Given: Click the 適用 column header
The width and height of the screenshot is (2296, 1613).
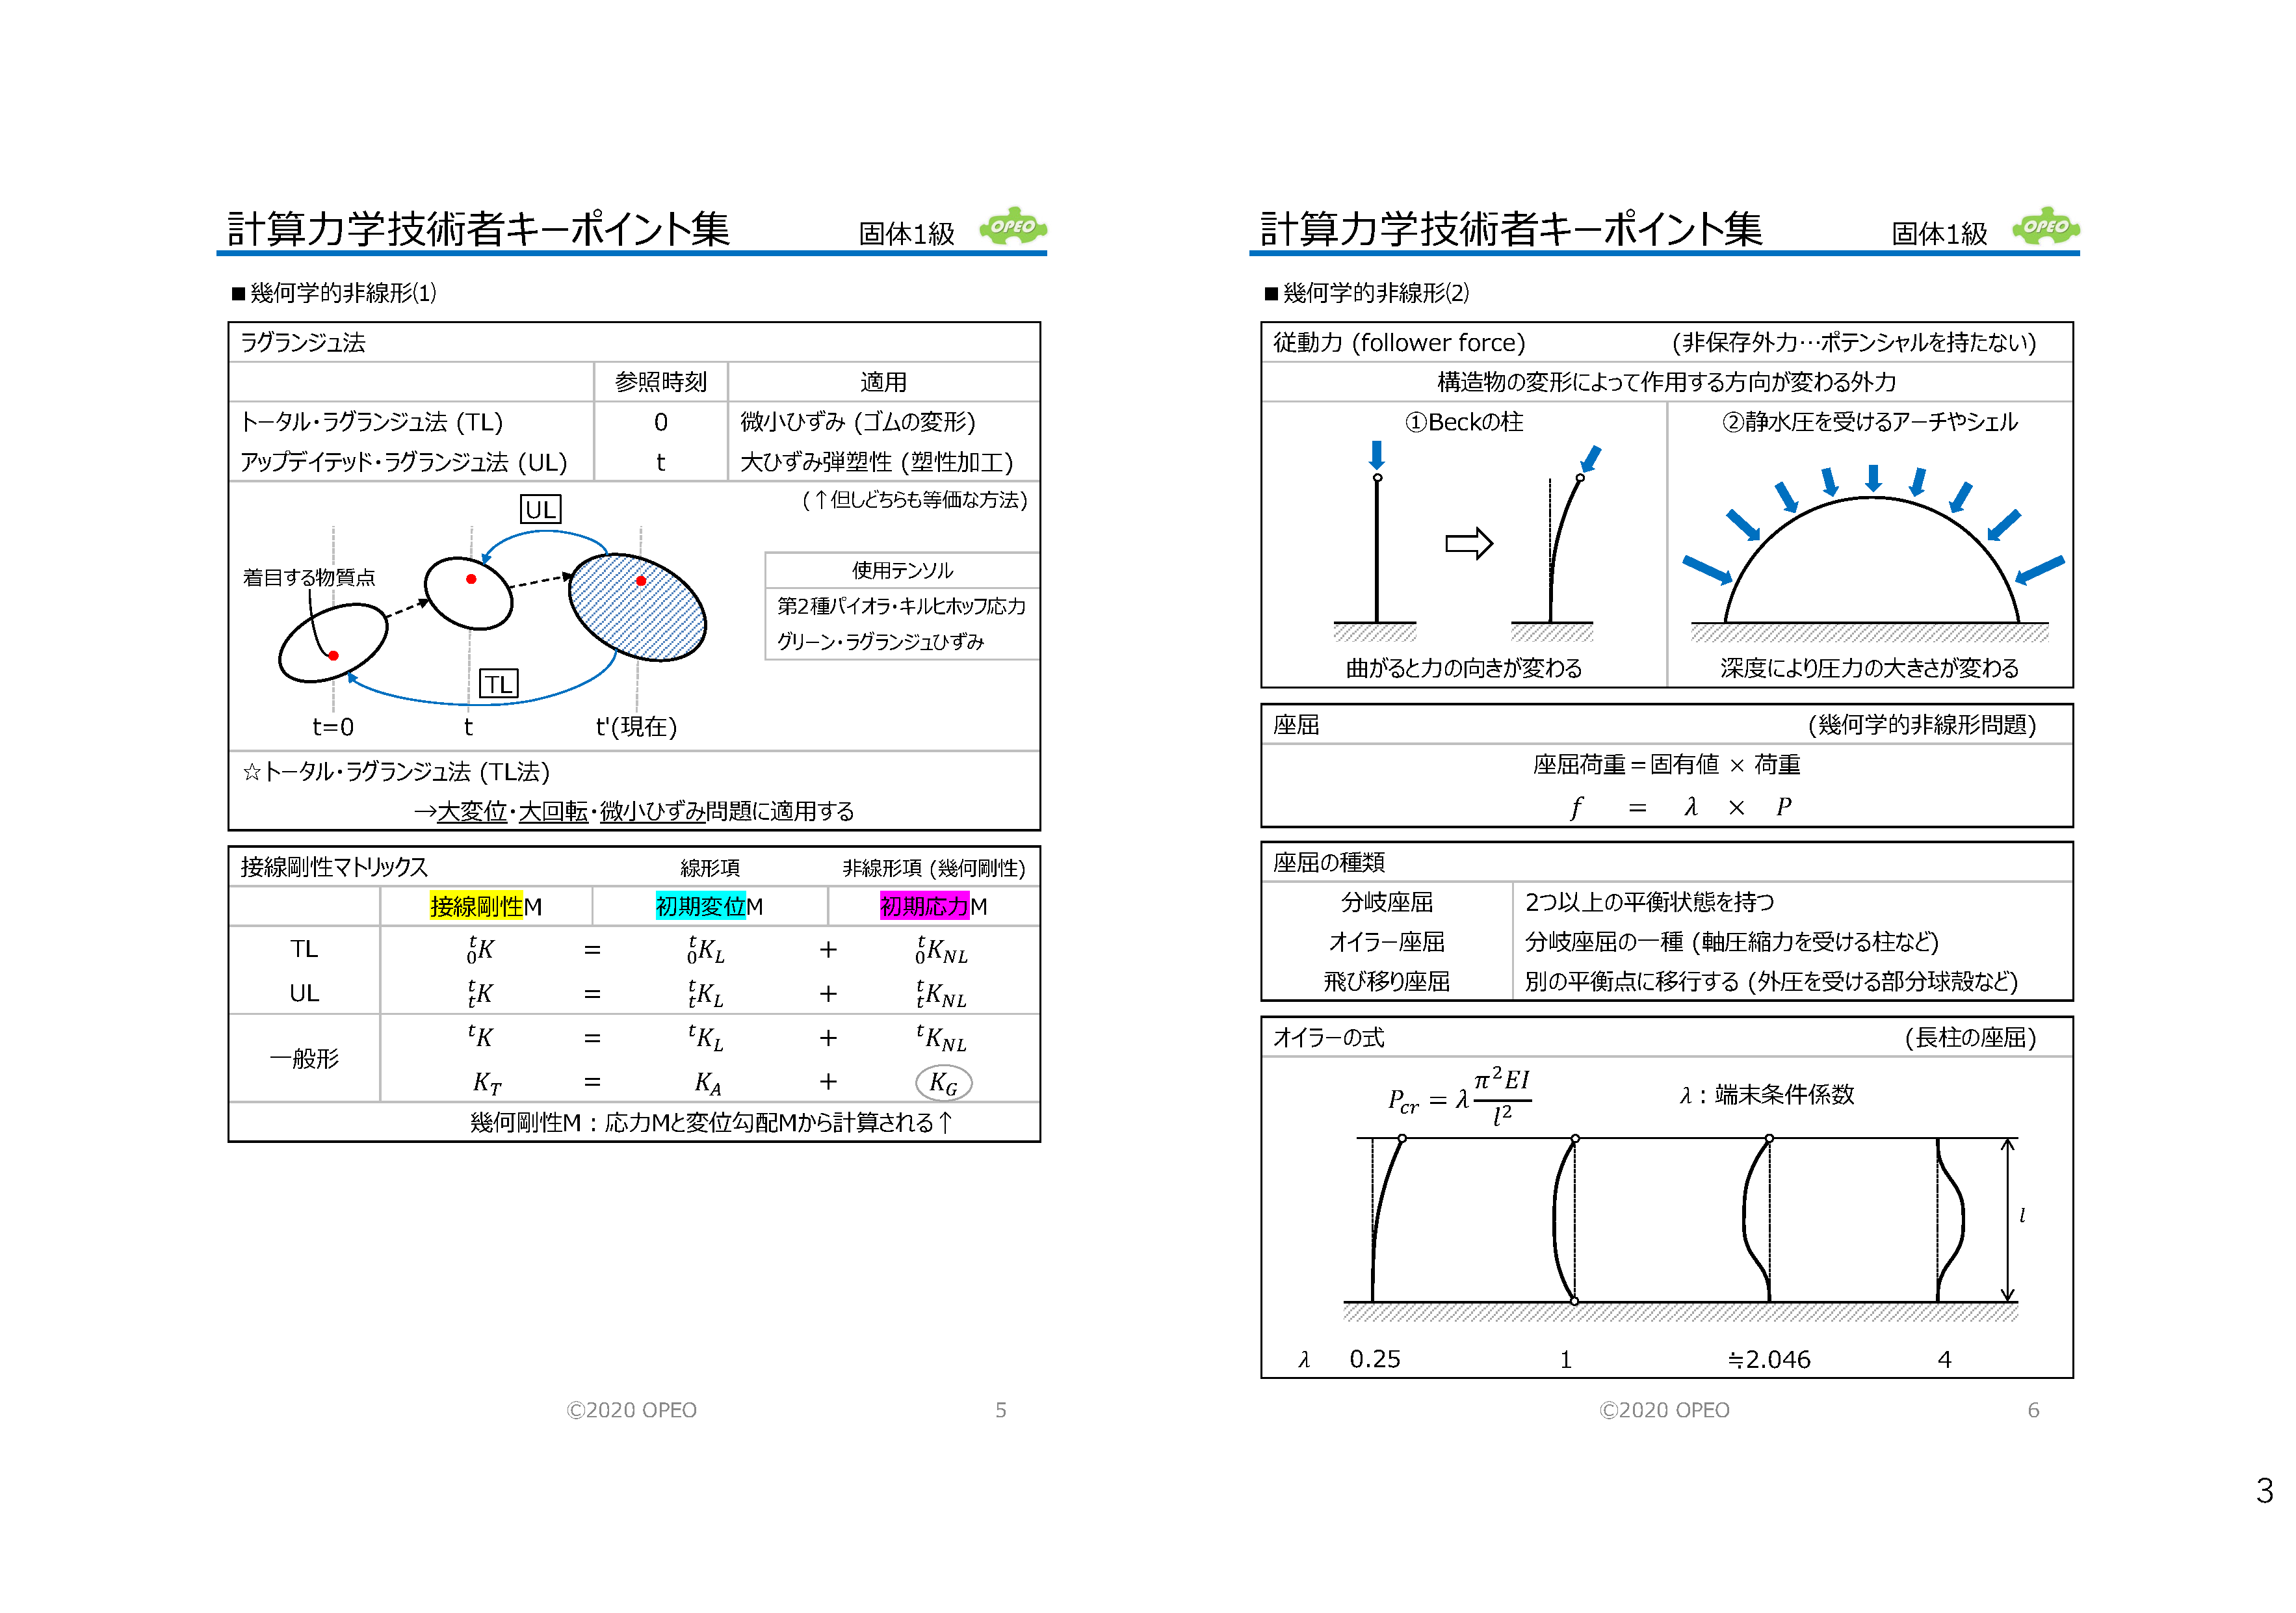Looking at the screenshot, I should [x=884, y=382].
